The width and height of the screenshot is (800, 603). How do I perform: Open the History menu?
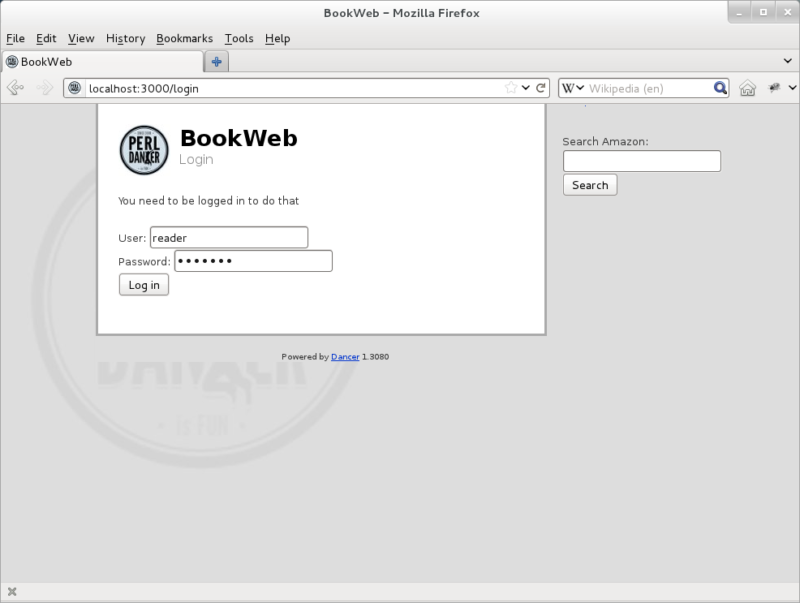pos(125,38)
